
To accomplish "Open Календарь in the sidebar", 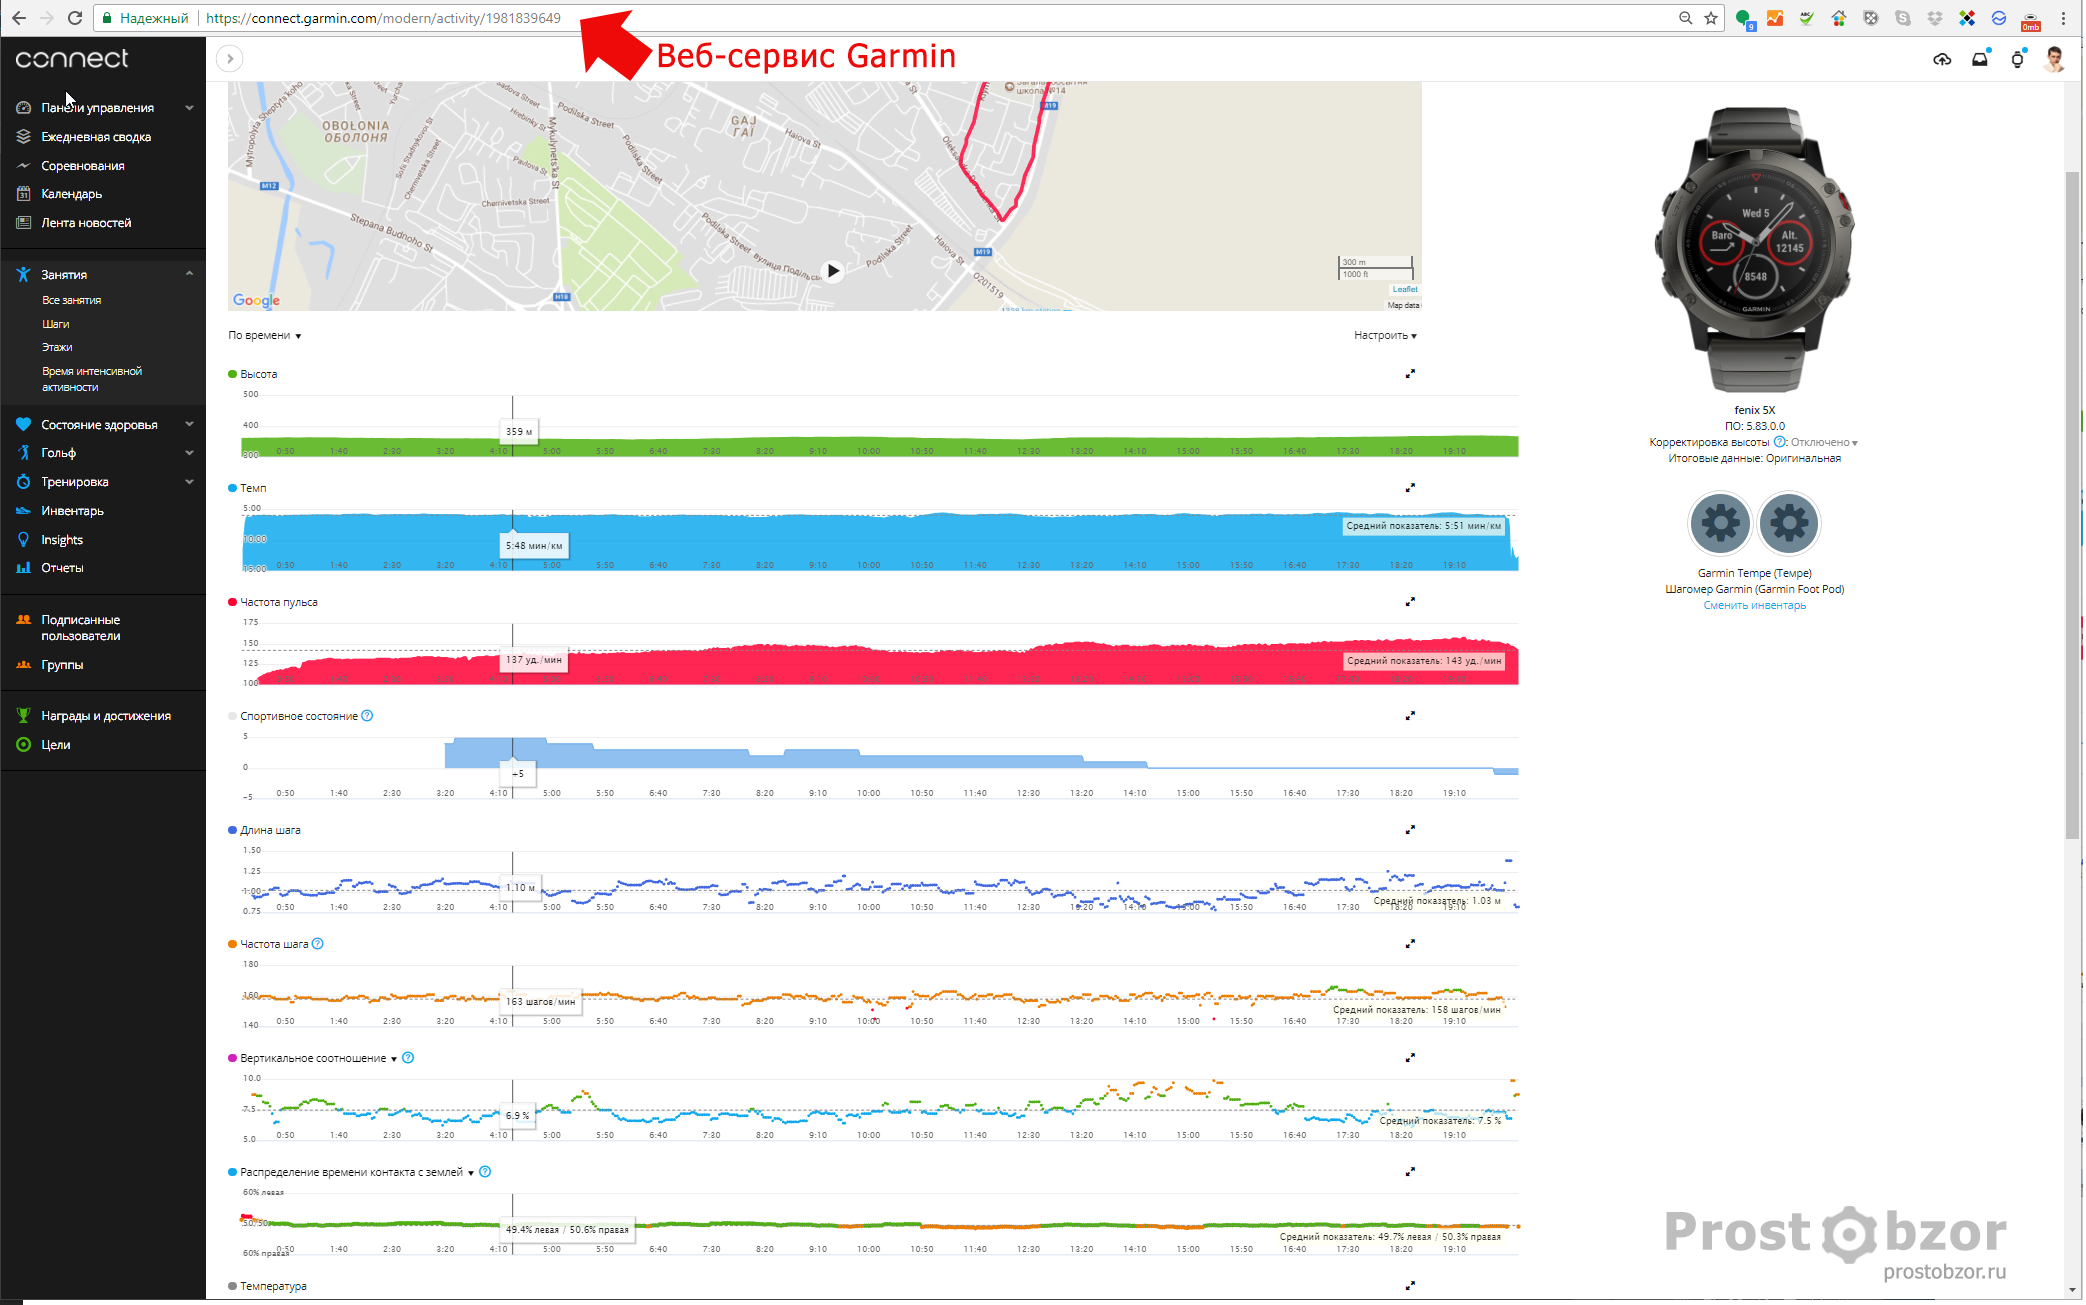I will click(71, 194).
